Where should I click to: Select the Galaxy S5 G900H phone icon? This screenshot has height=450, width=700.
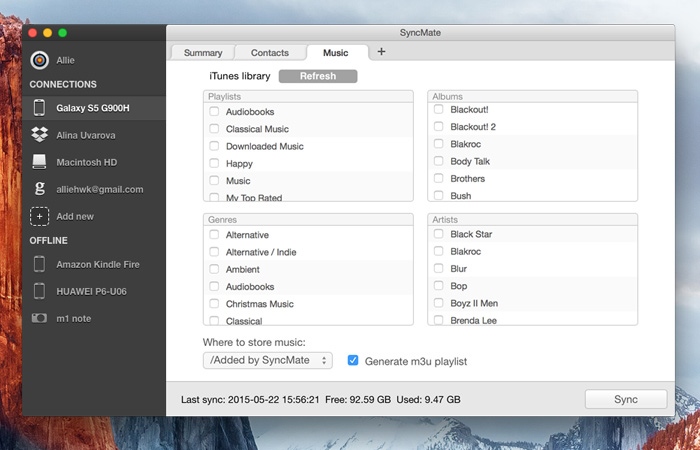pos(39,108)
